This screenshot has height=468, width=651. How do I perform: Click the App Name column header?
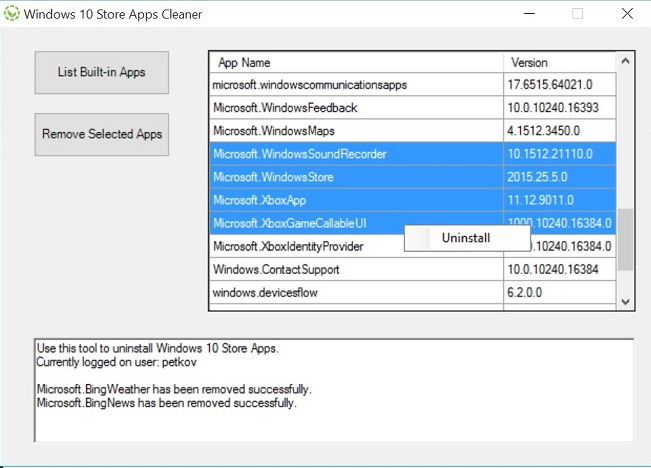click(356, 63)
